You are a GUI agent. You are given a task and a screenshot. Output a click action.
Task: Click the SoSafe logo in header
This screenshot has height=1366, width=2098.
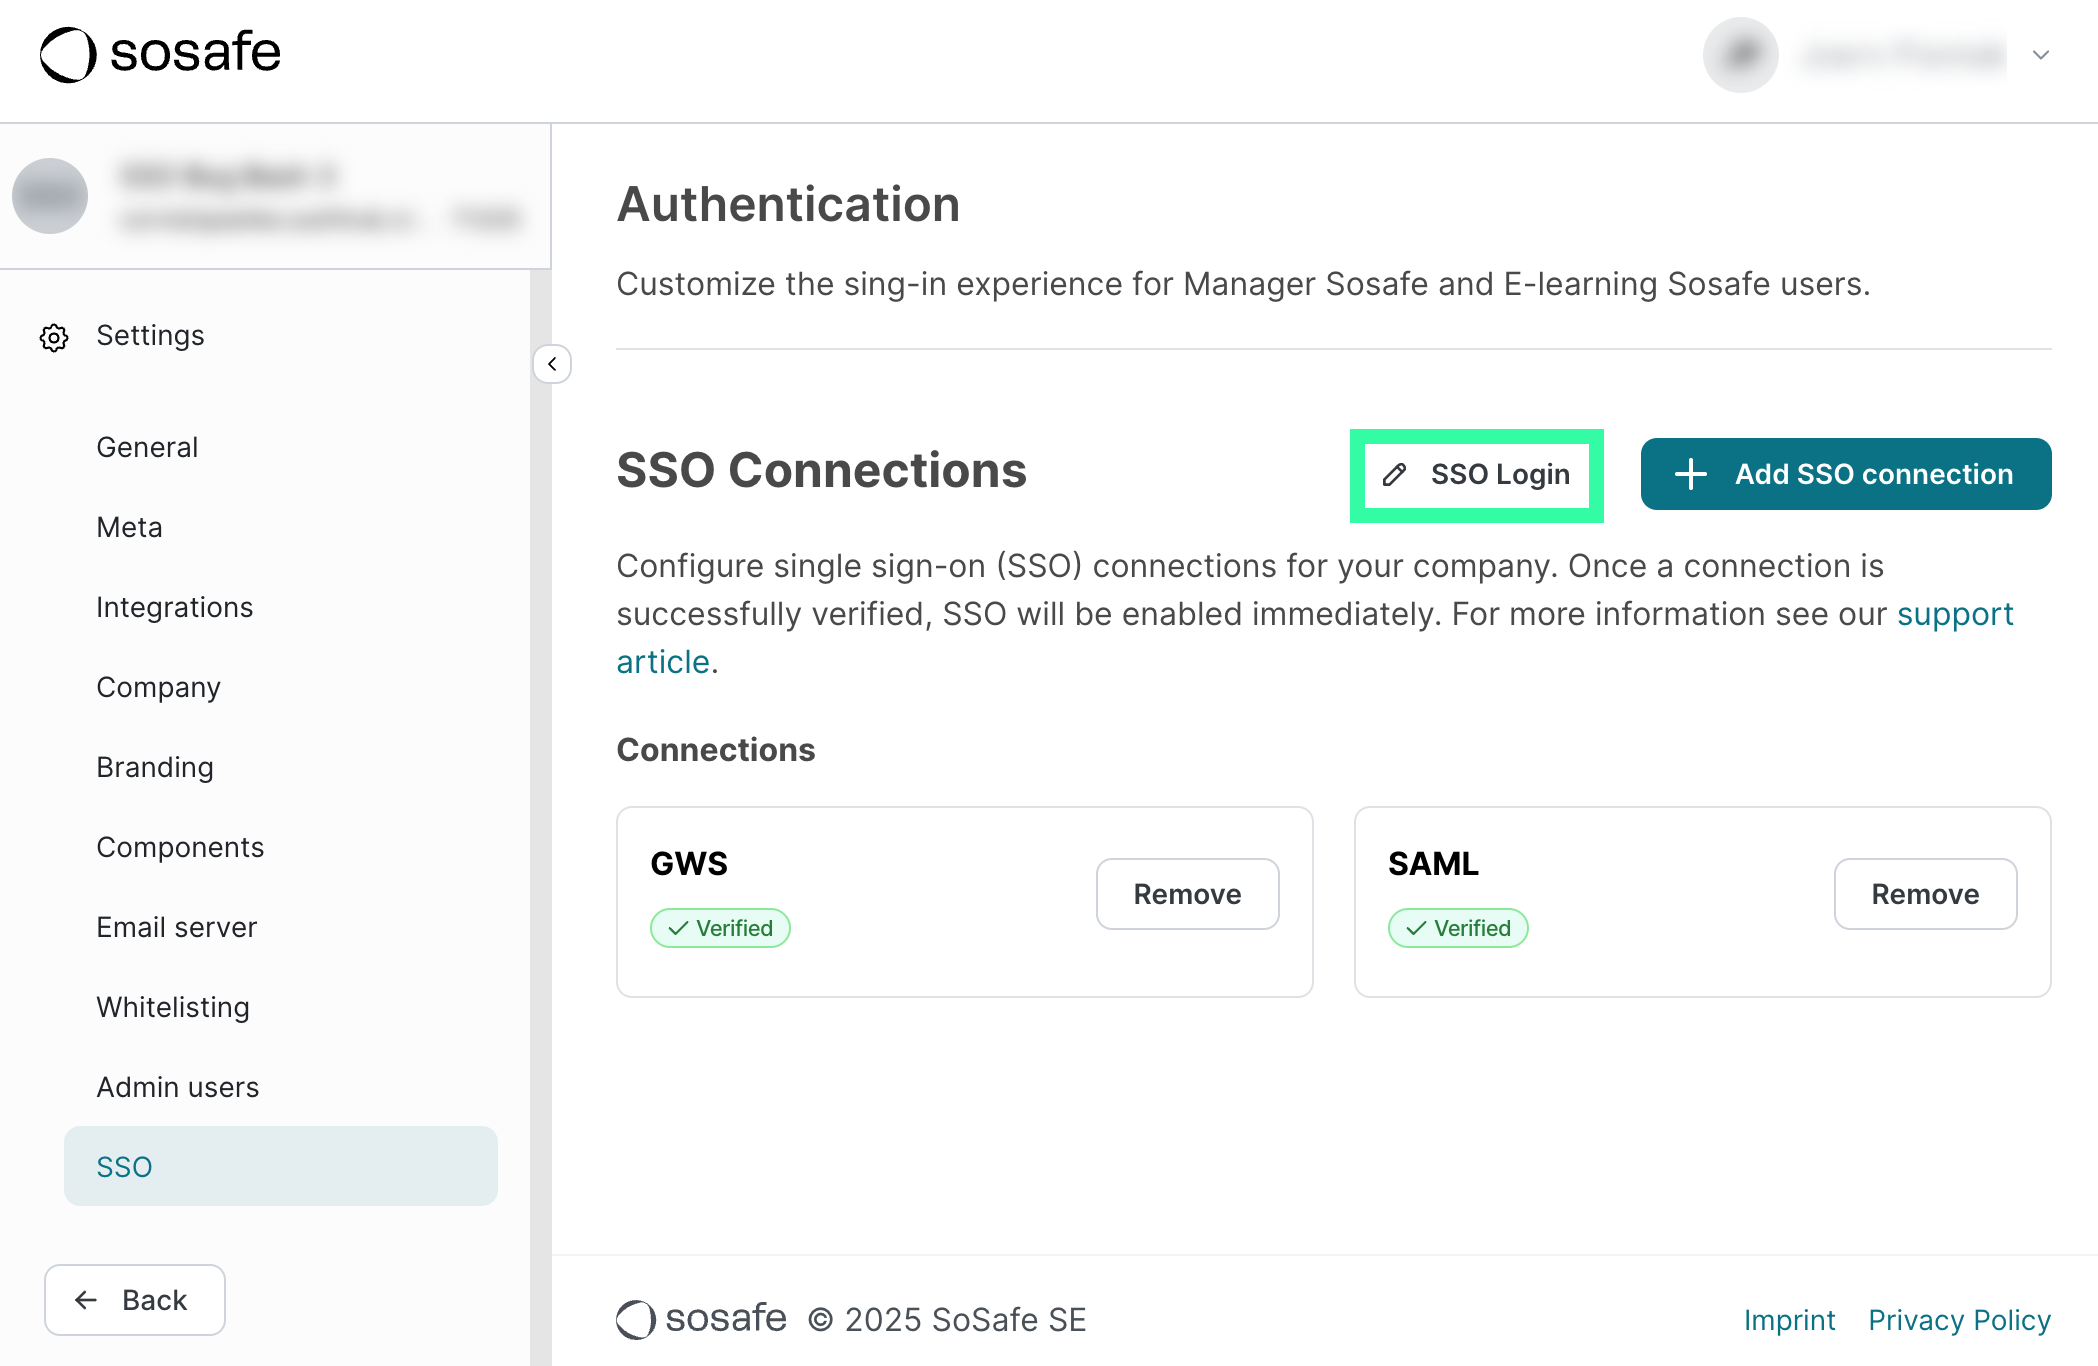pos(160,54)
